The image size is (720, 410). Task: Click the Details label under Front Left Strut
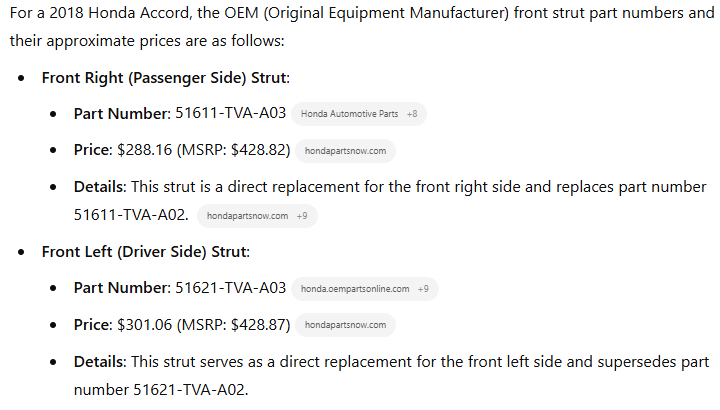point(99,361)
